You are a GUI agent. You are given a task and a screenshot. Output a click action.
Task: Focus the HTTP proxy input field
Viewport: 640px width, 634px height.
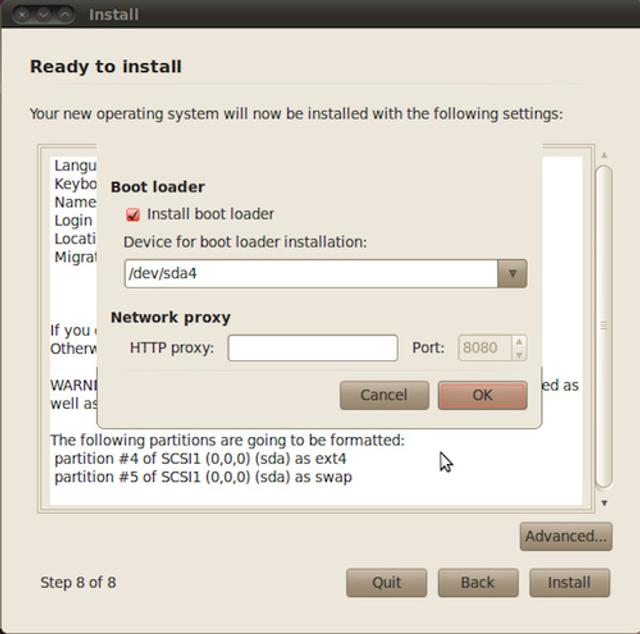click(x=312, y=348)
